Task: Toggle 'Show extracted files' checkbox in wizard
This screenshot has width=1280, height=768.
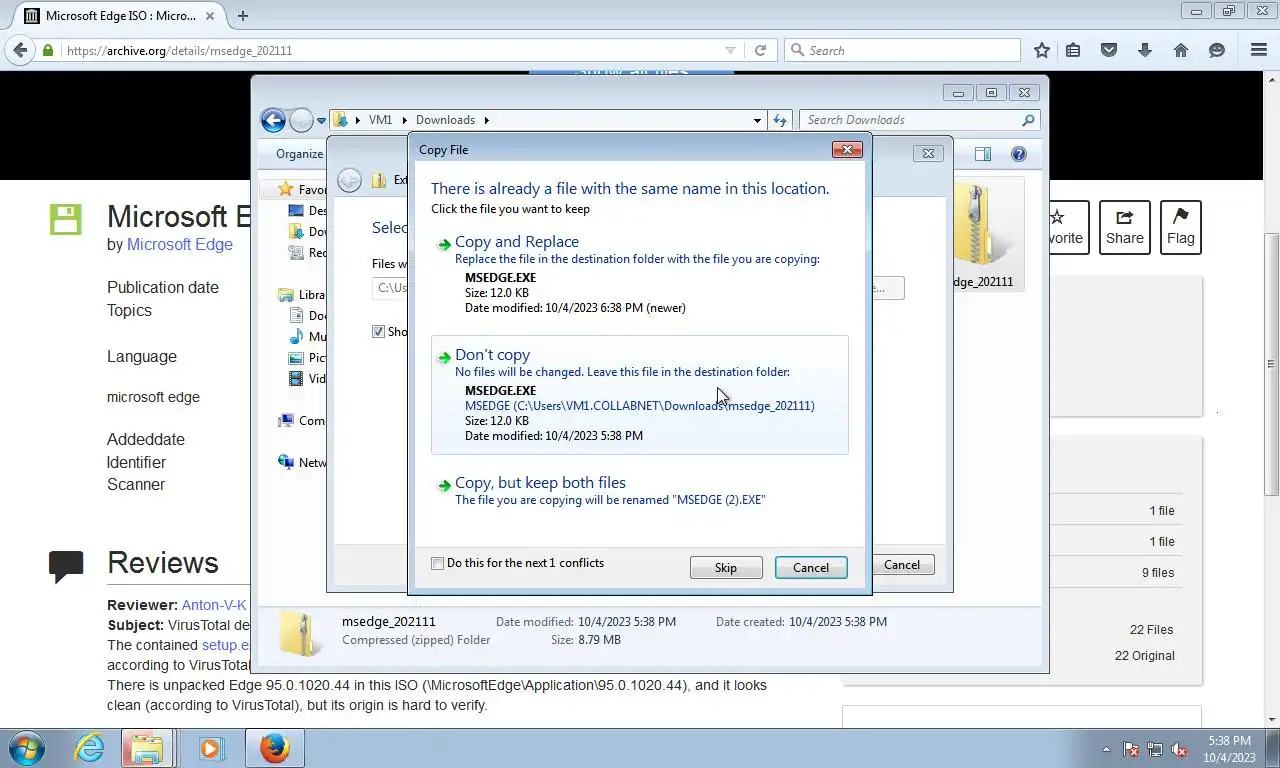Action: pyautogui.click(x=379, y=331)
